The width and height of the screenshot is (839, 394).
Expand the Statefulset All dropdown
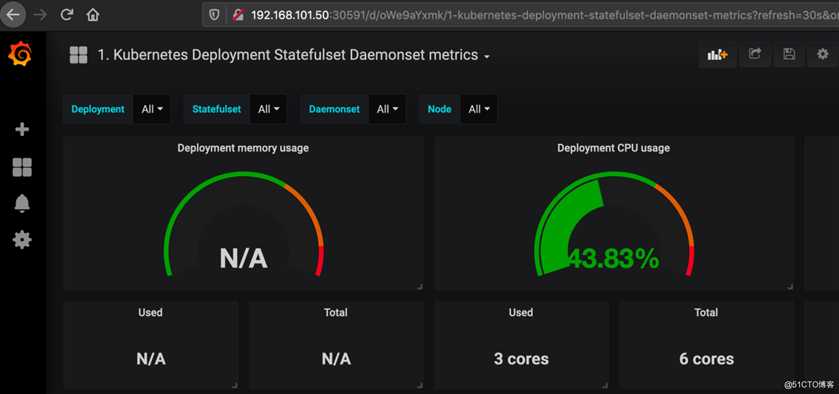(269, 109)
